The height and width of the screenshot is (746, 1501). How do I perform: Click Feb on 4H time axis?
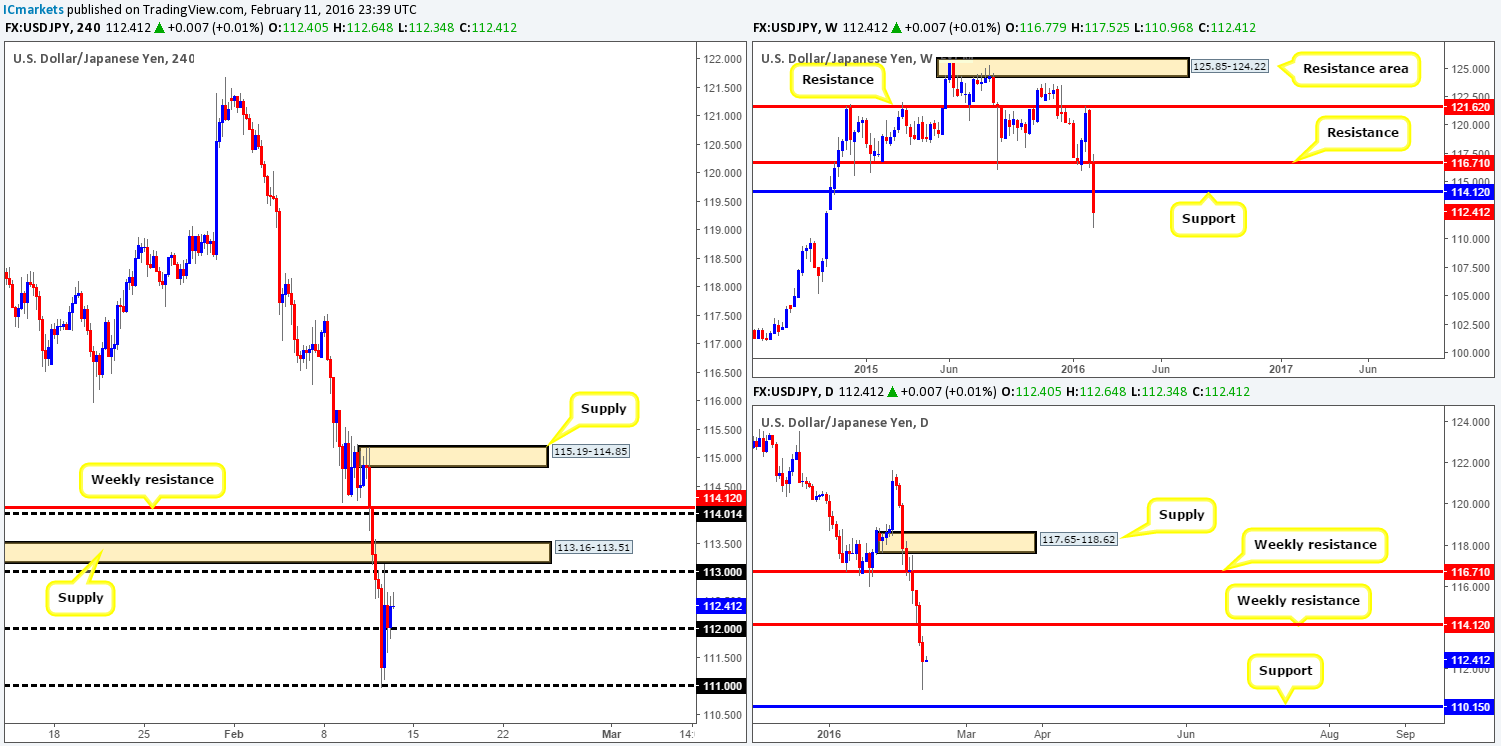click(x=232, y=732)
